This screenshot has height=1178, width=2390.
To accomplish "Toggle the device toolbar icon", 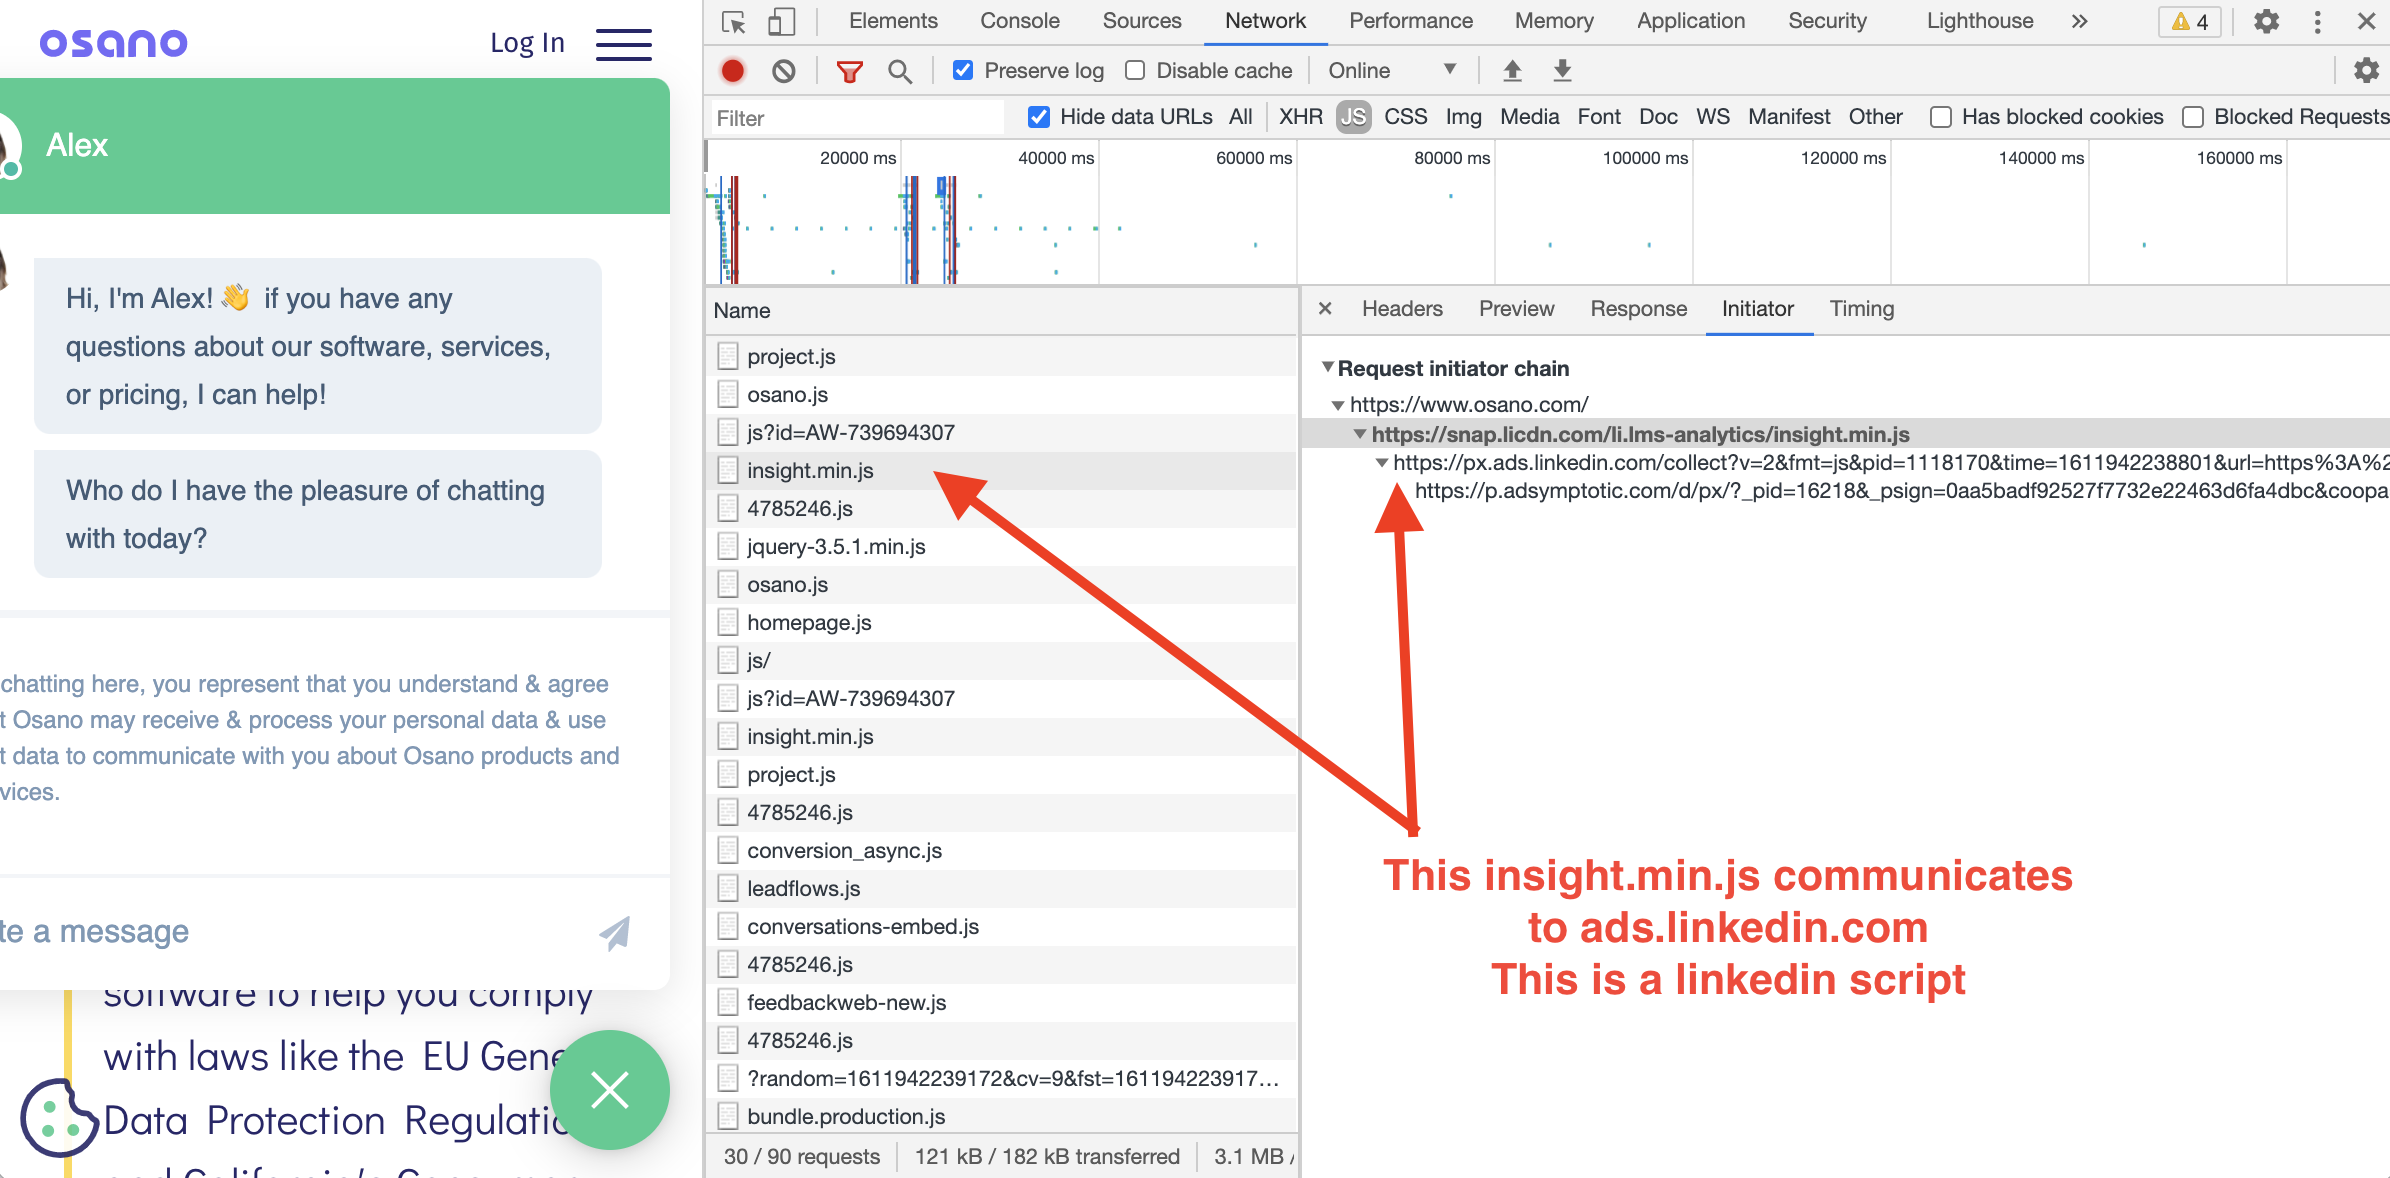I will coord(781,21).
